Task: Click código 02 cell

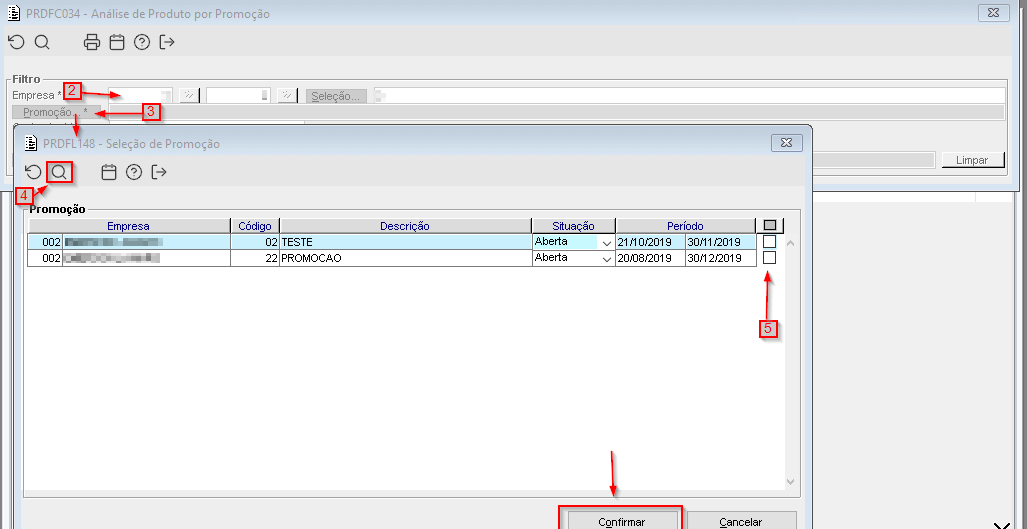Action: tap(255, 242)
